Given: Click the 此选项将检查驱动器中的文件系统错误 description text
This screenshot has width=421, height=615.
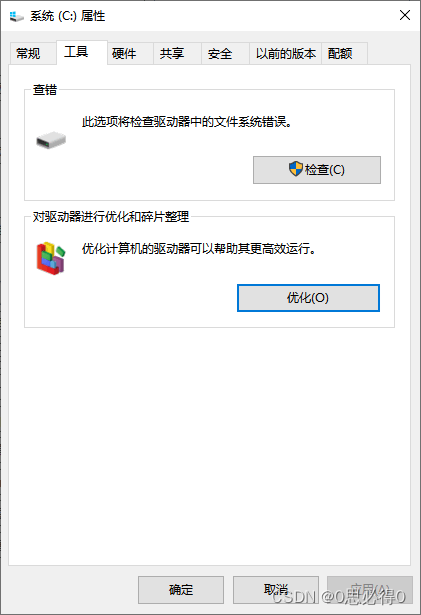Looking at the screenshot, I should click(187, 122).
